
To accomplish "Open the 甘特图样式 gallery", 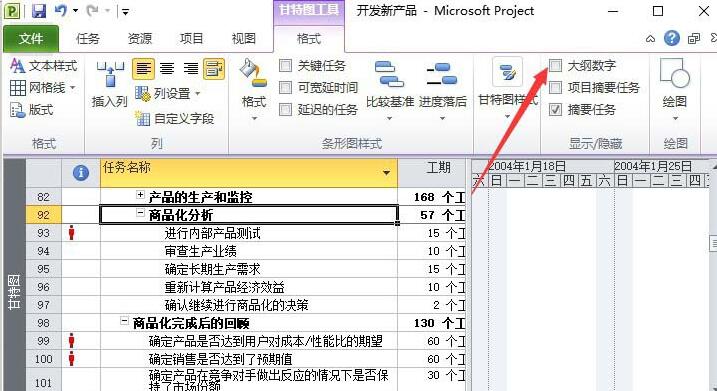I will point(508,89).
